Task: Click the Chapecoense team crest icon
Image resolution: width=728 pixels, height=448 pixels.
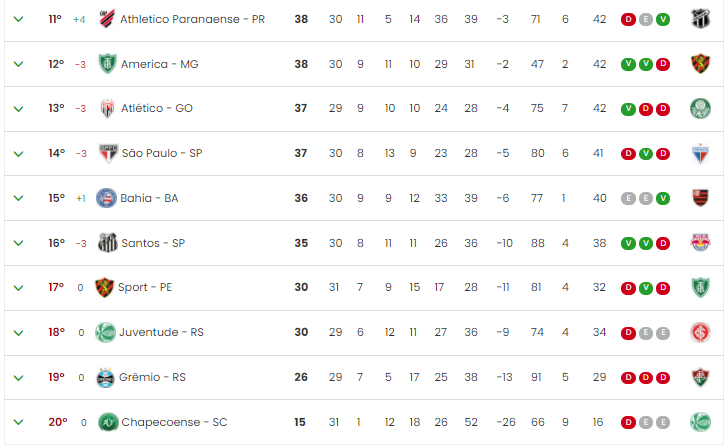Action: pyautogui.click(x=108, y=422)
